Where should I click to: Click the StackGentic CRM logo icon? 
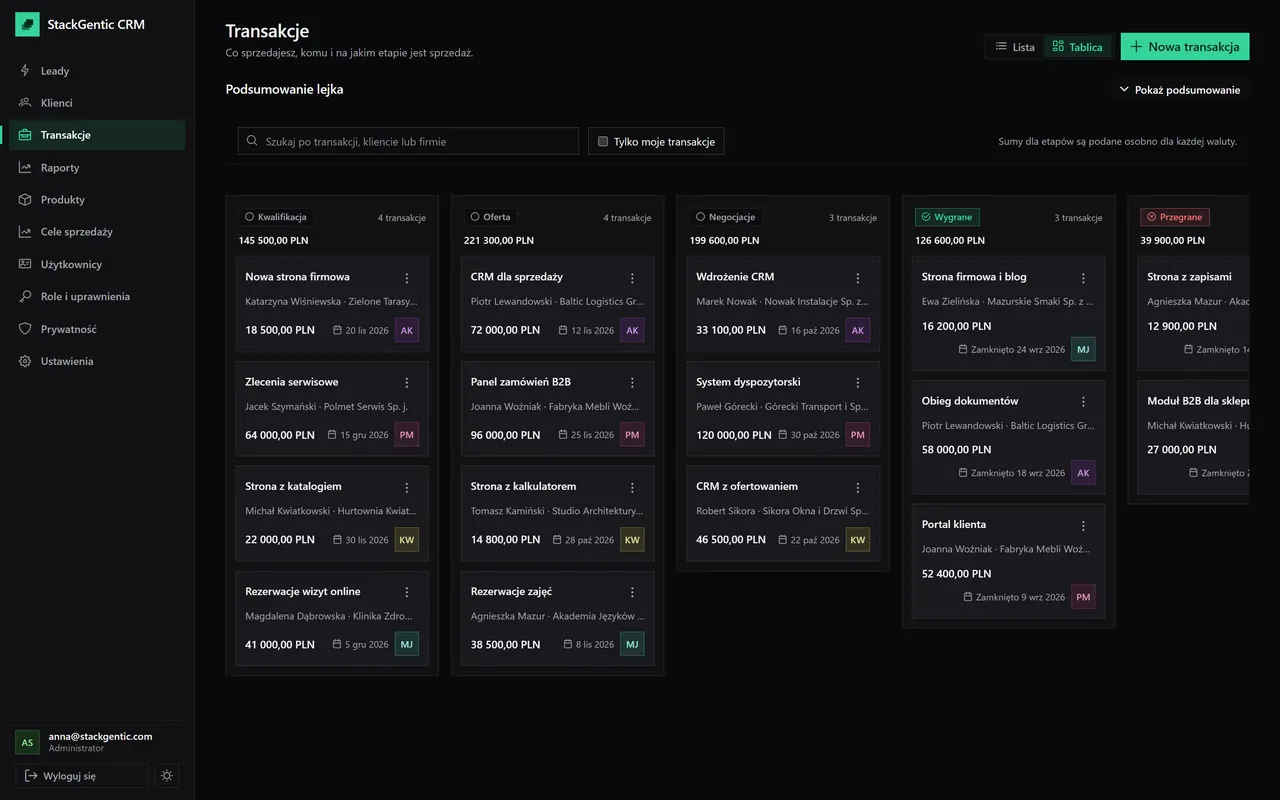[x=27, y=24]
